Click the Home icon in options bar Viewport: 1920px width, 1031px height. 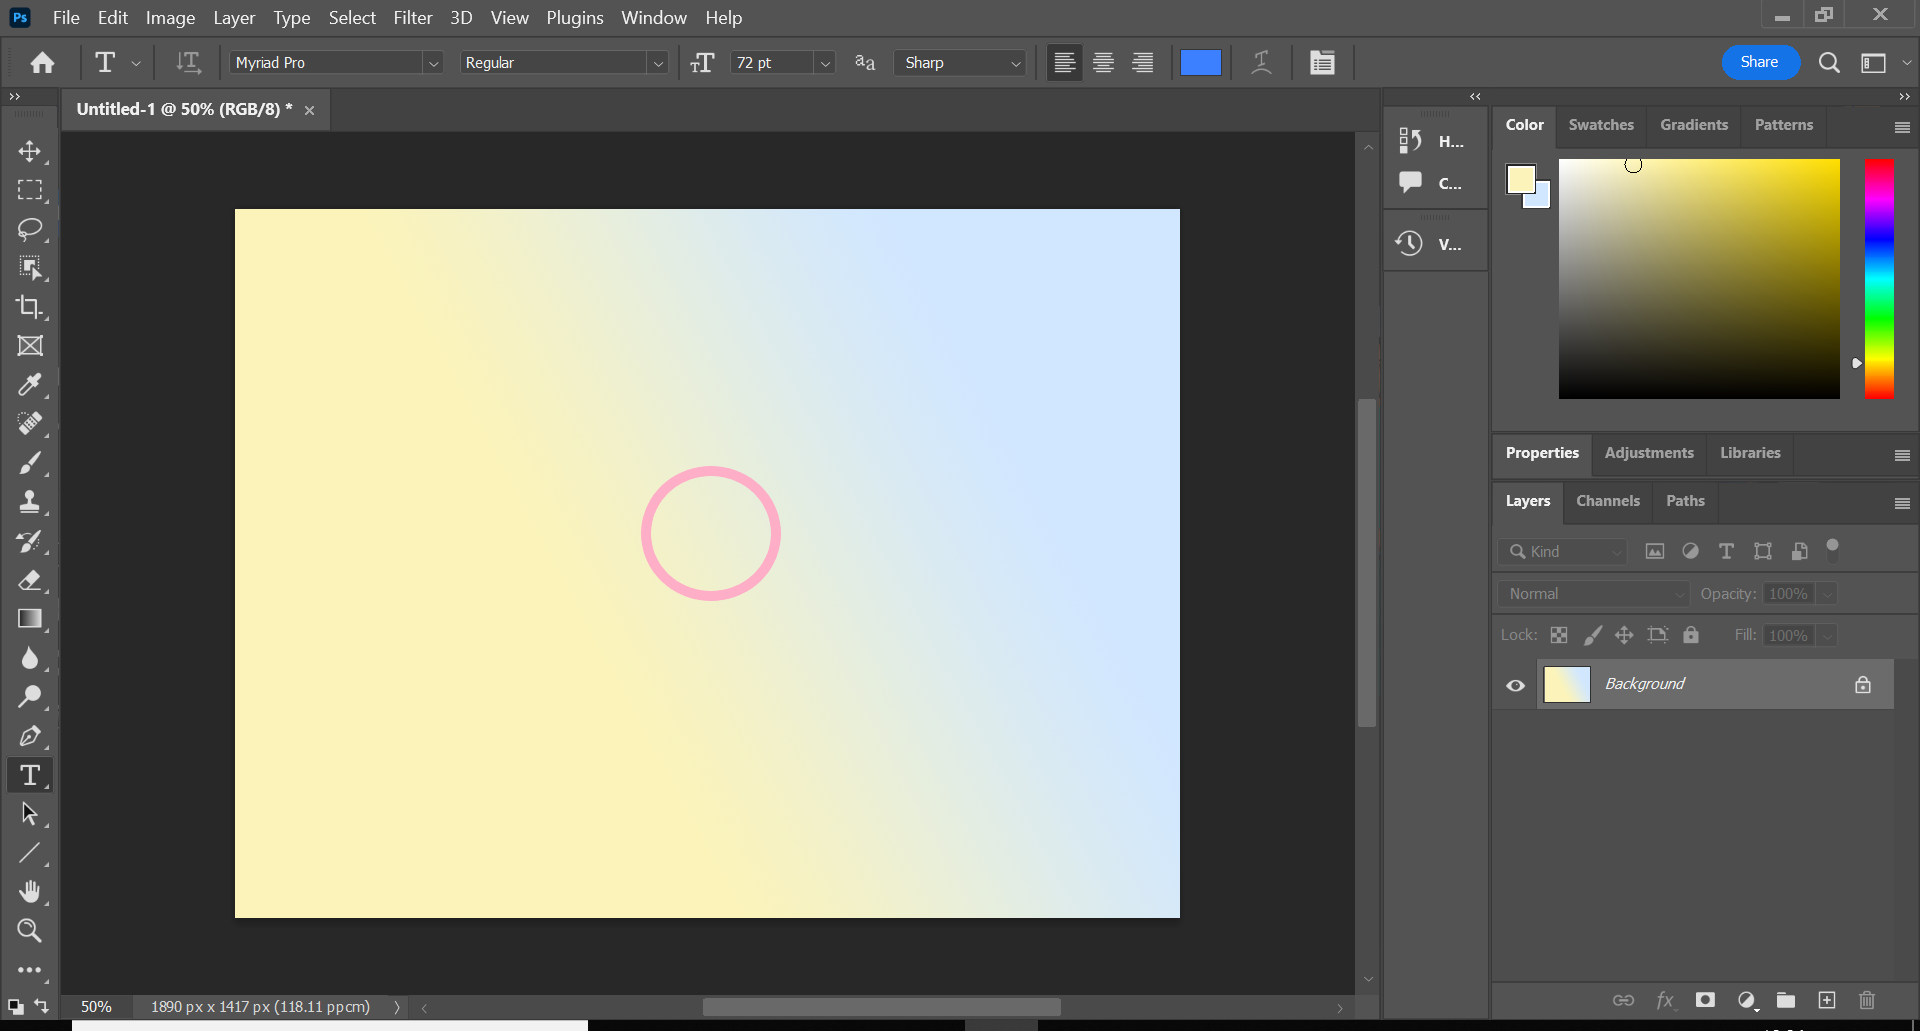click(x=42, y=63)
